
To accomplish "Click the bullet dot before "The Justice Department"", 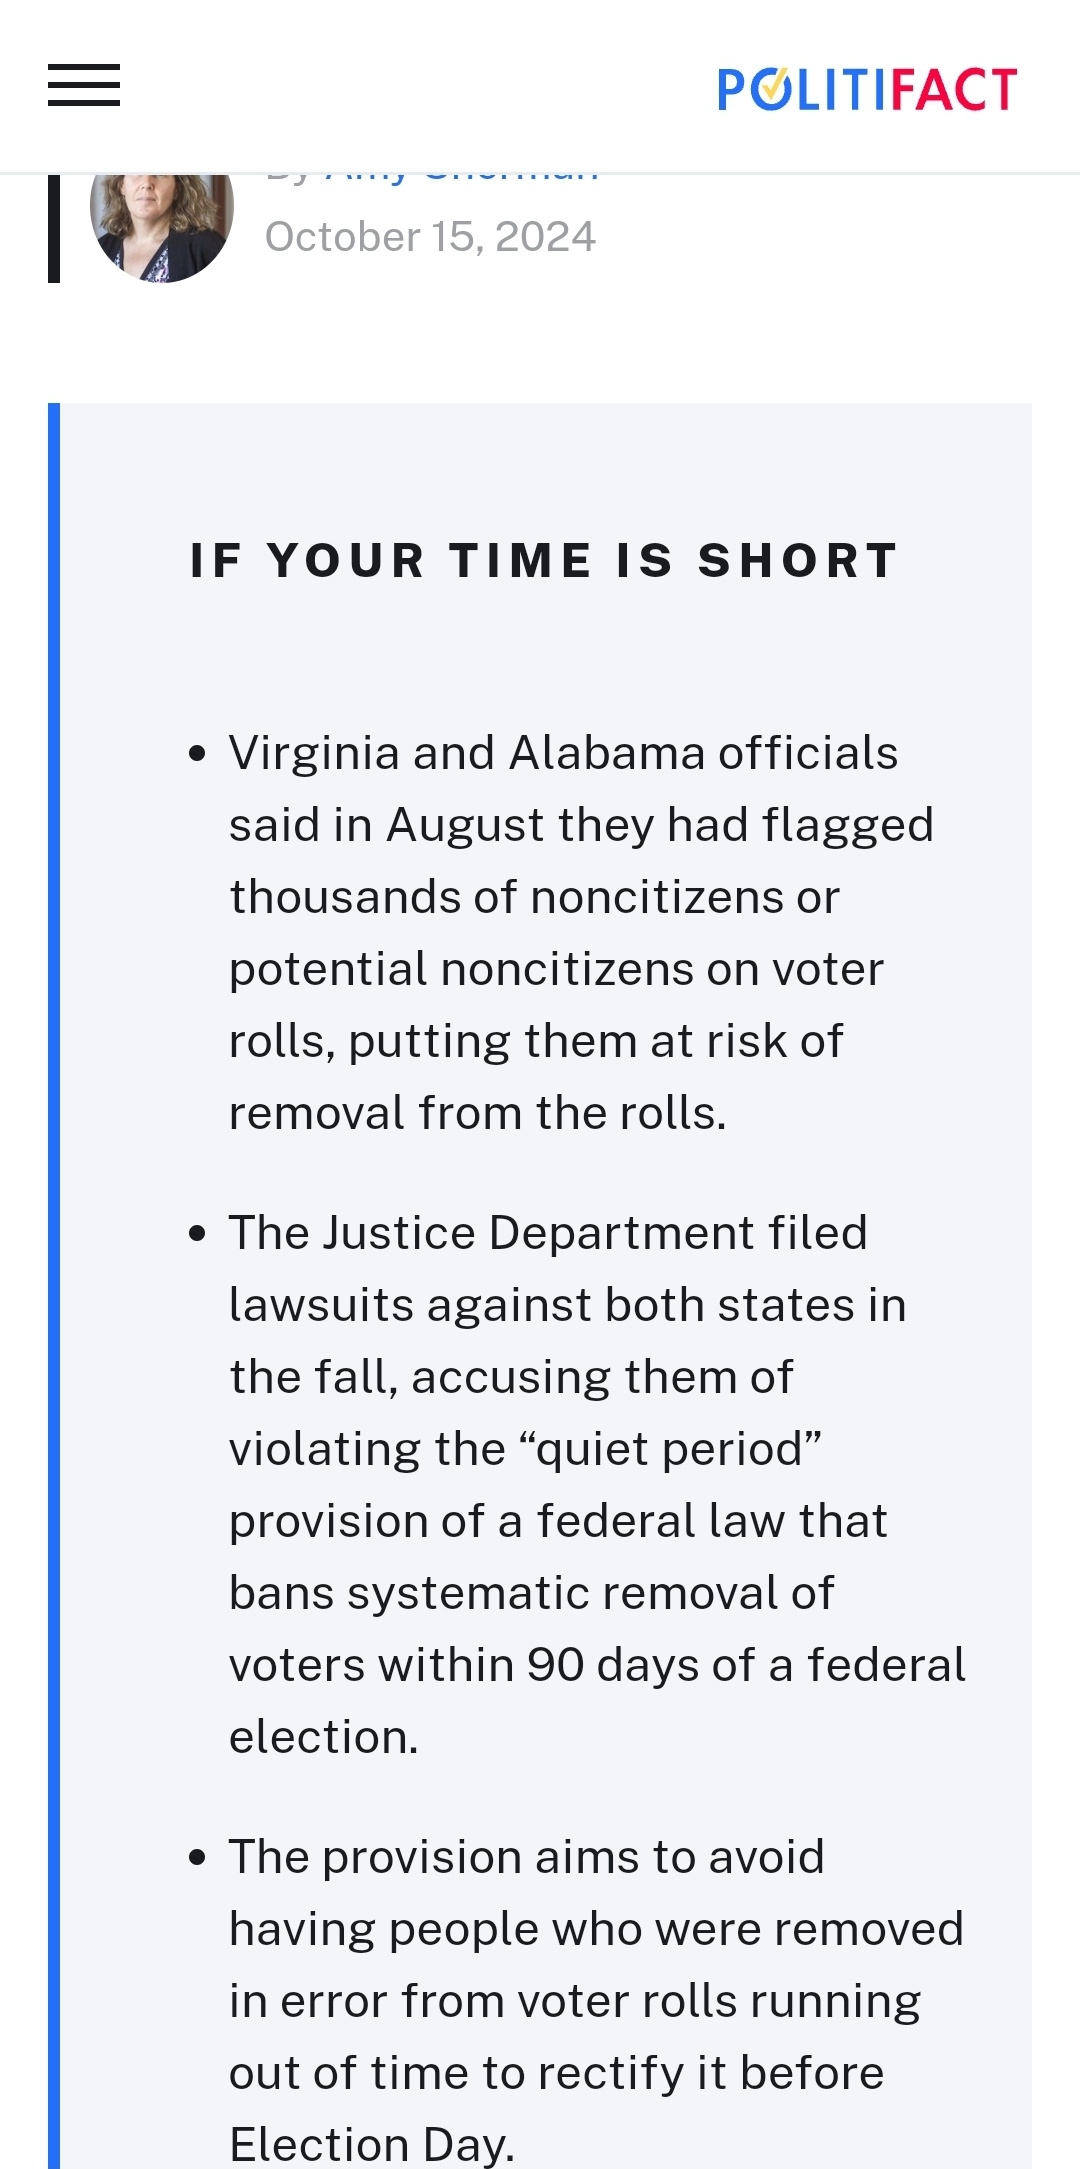I will [197, 1234].
